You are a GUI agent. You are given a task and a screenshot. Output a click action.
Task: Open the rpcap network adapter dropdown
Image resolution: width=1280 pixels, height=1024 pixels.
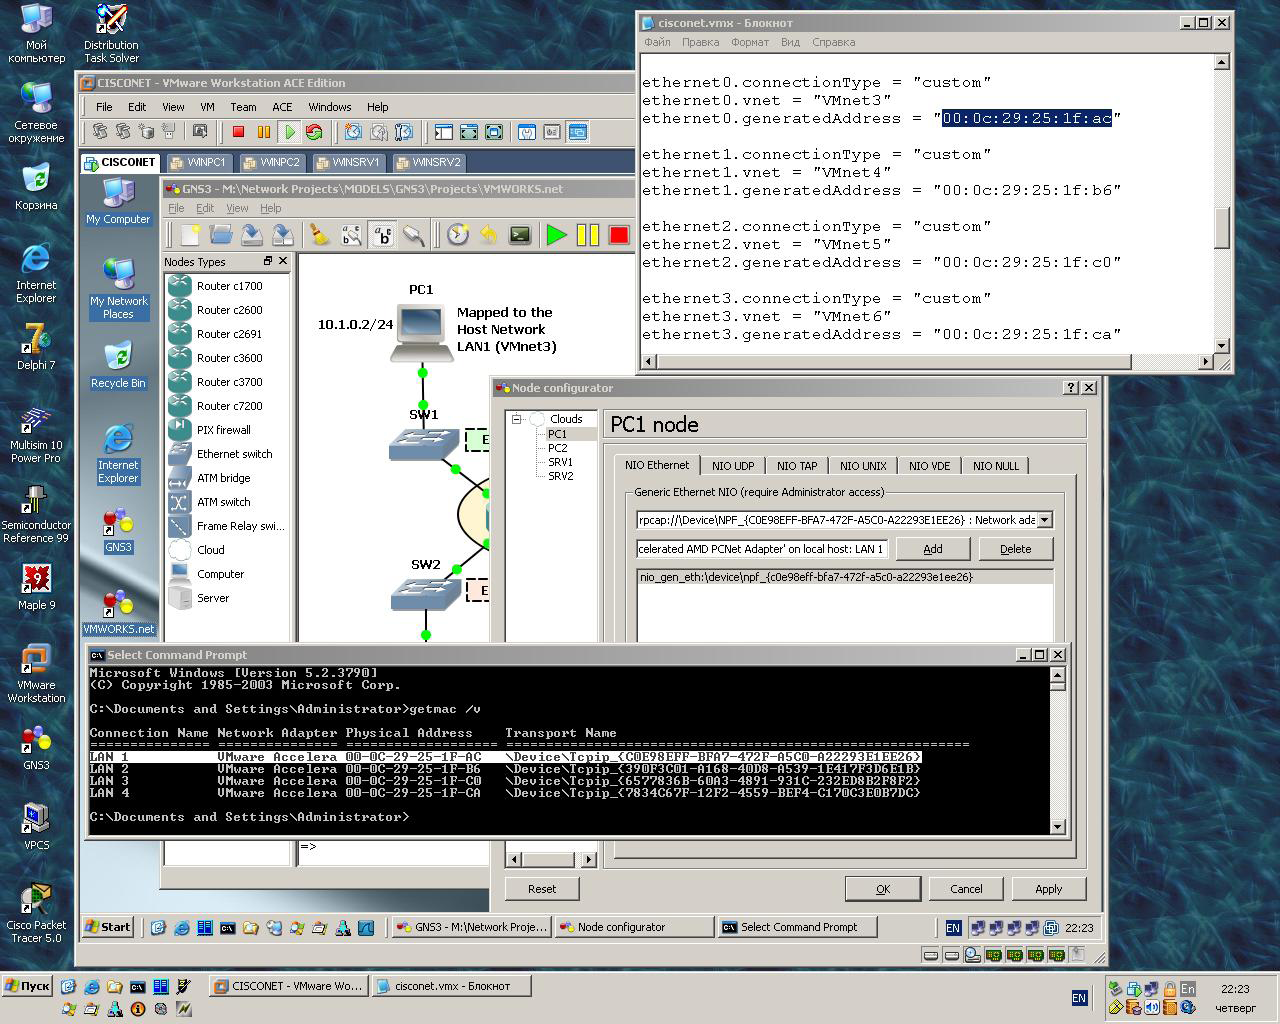coord(1044,520)
